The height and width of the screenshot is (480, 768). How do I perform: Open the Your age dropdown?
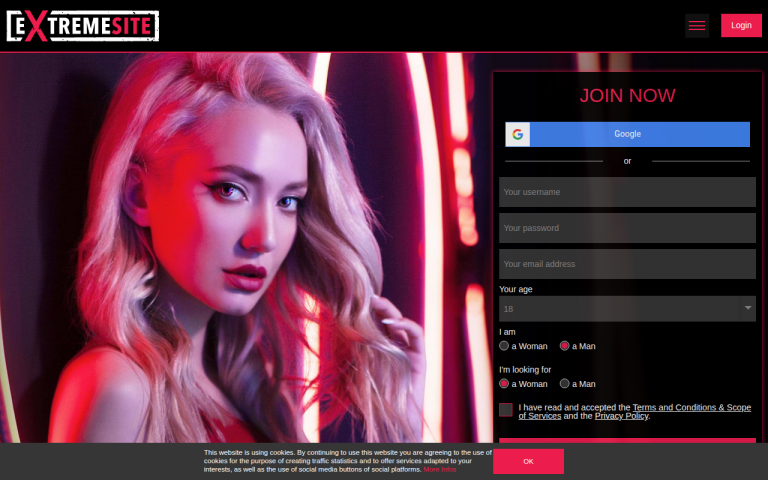pyautogui.click(x=627, y=309)
